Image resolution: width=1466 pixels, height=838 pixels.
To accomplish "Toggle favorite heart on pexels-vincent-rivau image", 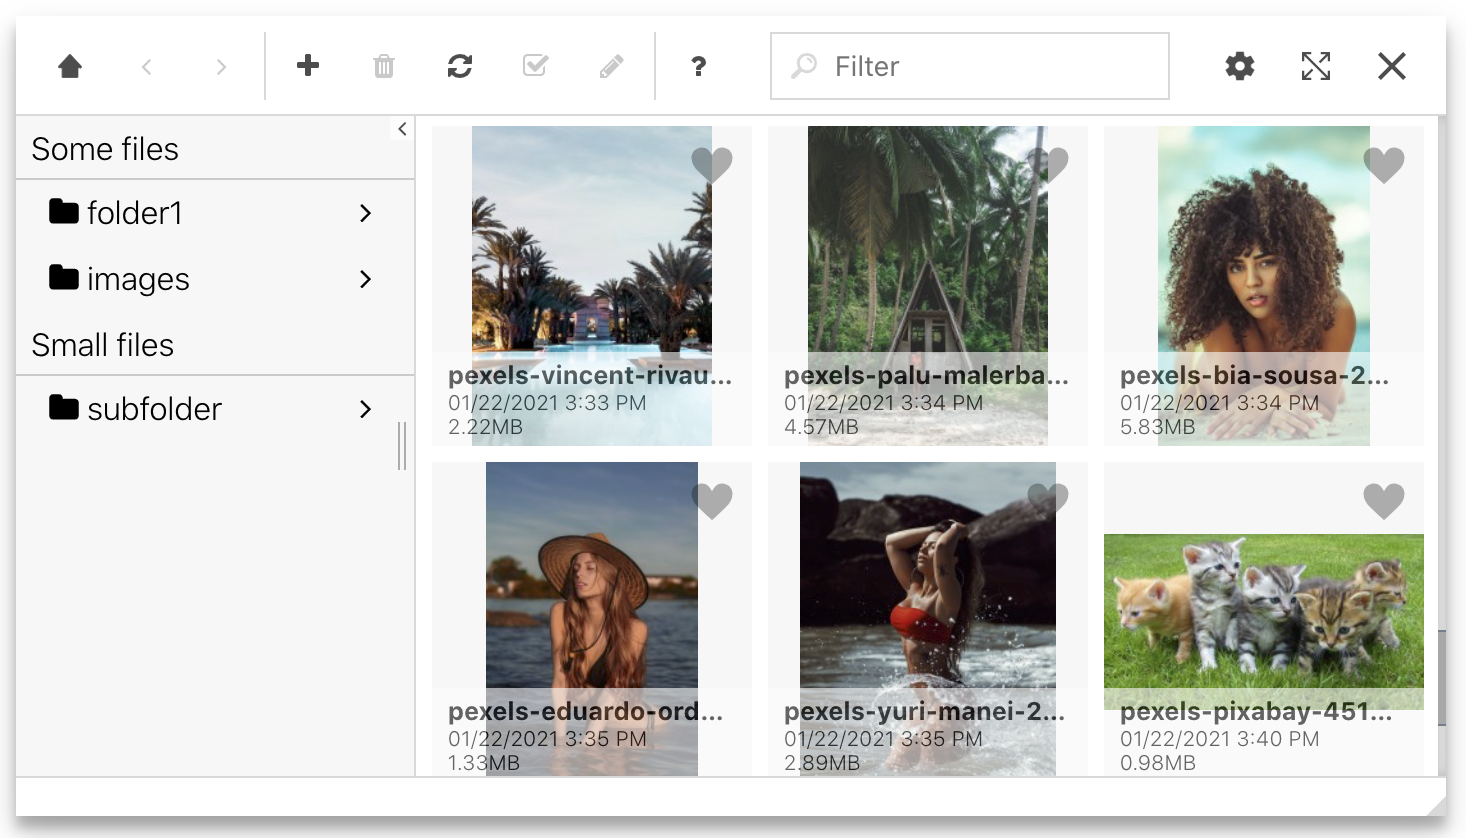I will (712, 164).
